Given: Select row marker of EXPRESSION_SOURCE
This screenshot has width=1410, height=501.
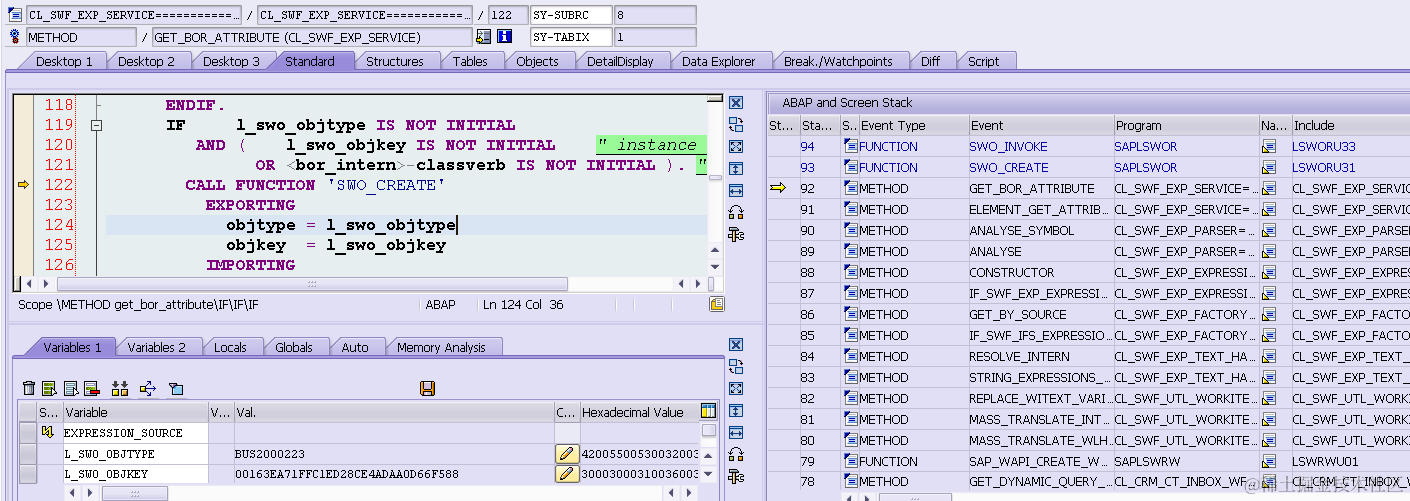Looking at the screenshot, I should pos(28,433).
